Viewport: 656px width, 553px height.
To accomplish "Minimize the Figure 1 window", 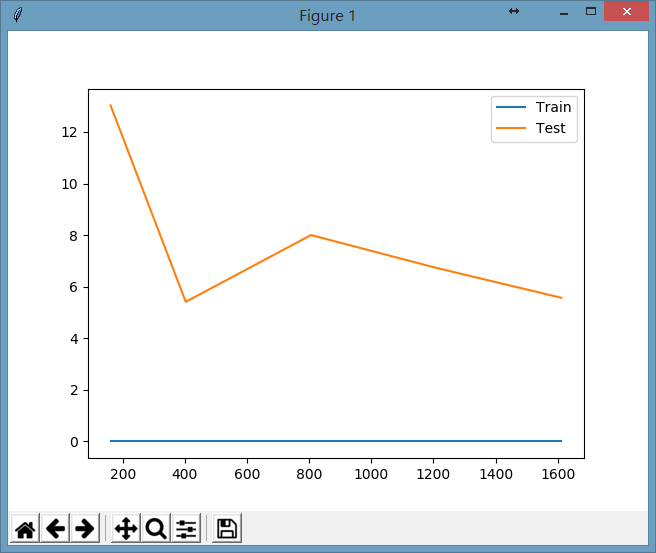I will (564, 13).
